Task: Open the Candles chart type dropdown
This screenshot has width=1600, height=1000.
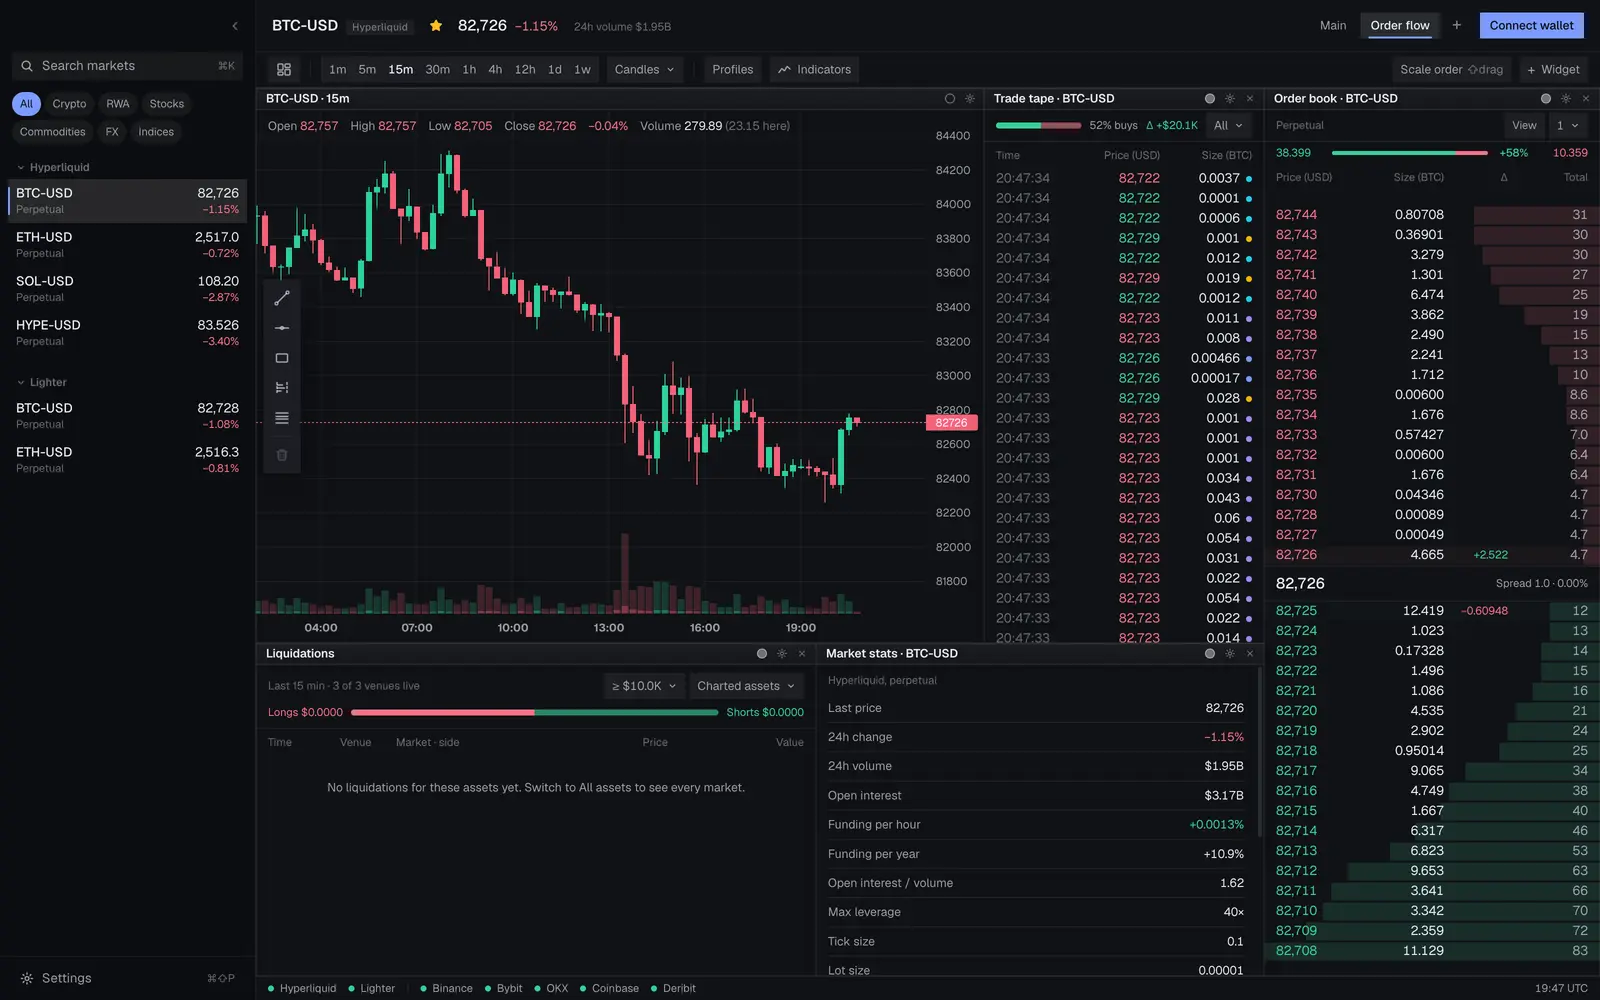Action: pos(644,70)
